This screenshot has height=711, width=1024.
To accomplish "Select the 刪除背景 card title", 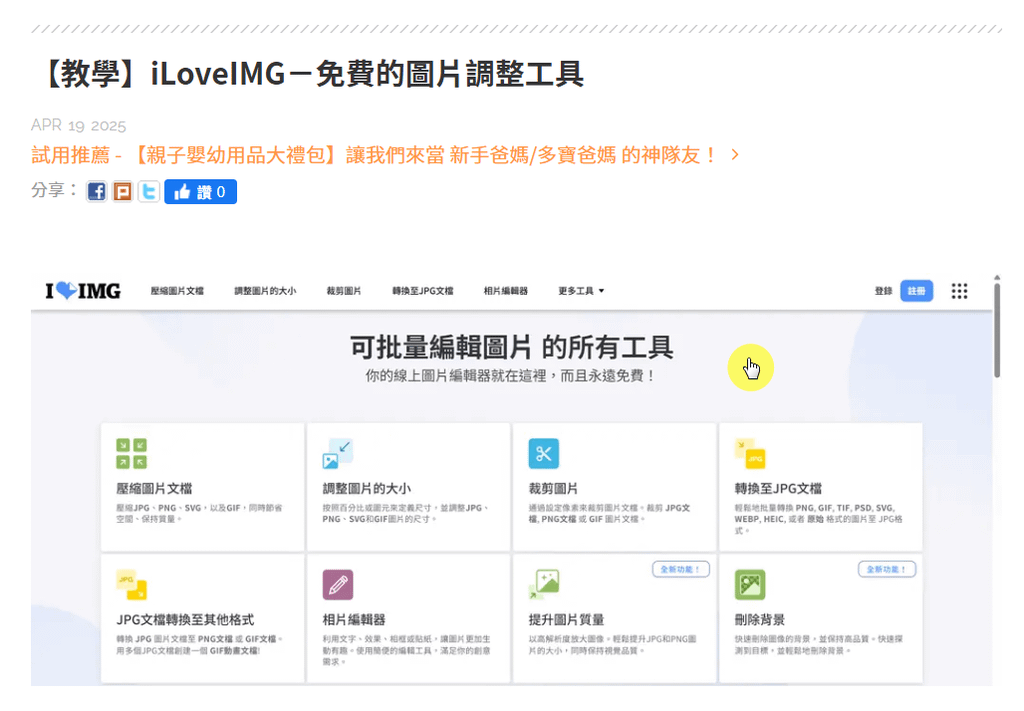I will [x=760, y=620].
